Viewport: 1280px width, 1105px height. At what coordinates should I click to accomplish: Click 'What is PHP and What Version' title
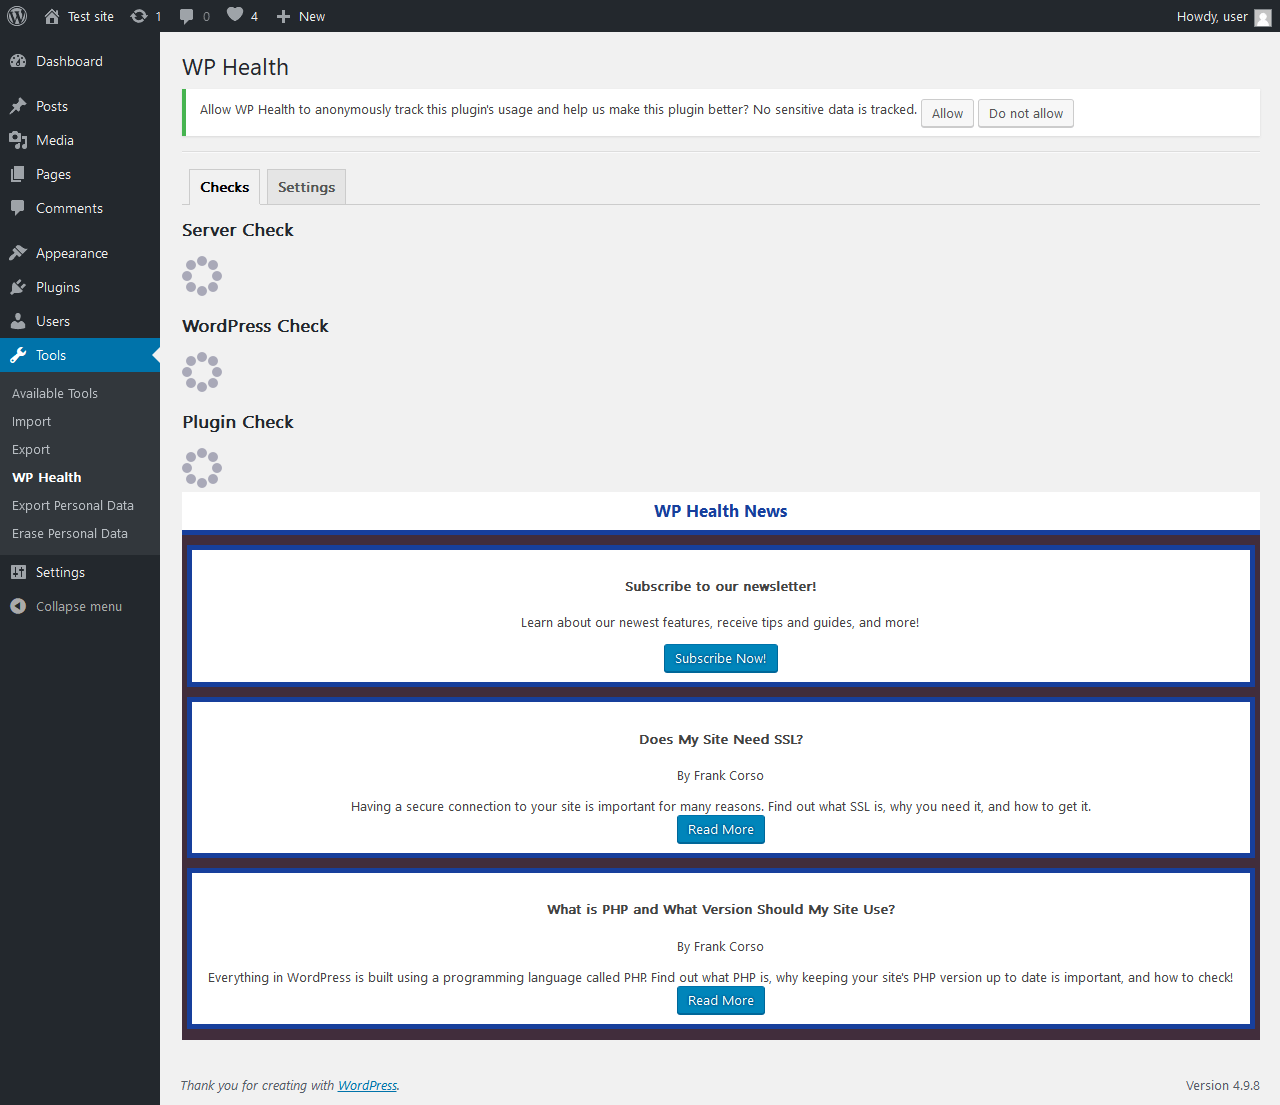tap(721, 909)
